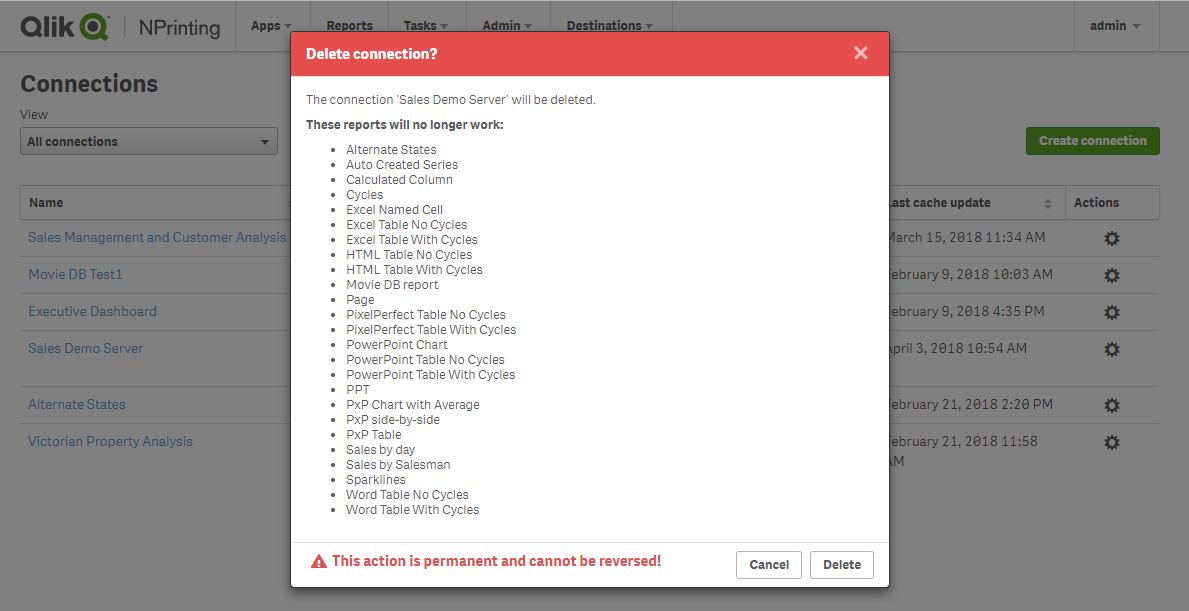The image size is (1189, 611).
Task: Click 'Excel Named Cell' list item
Action: [x=394, y=210]
